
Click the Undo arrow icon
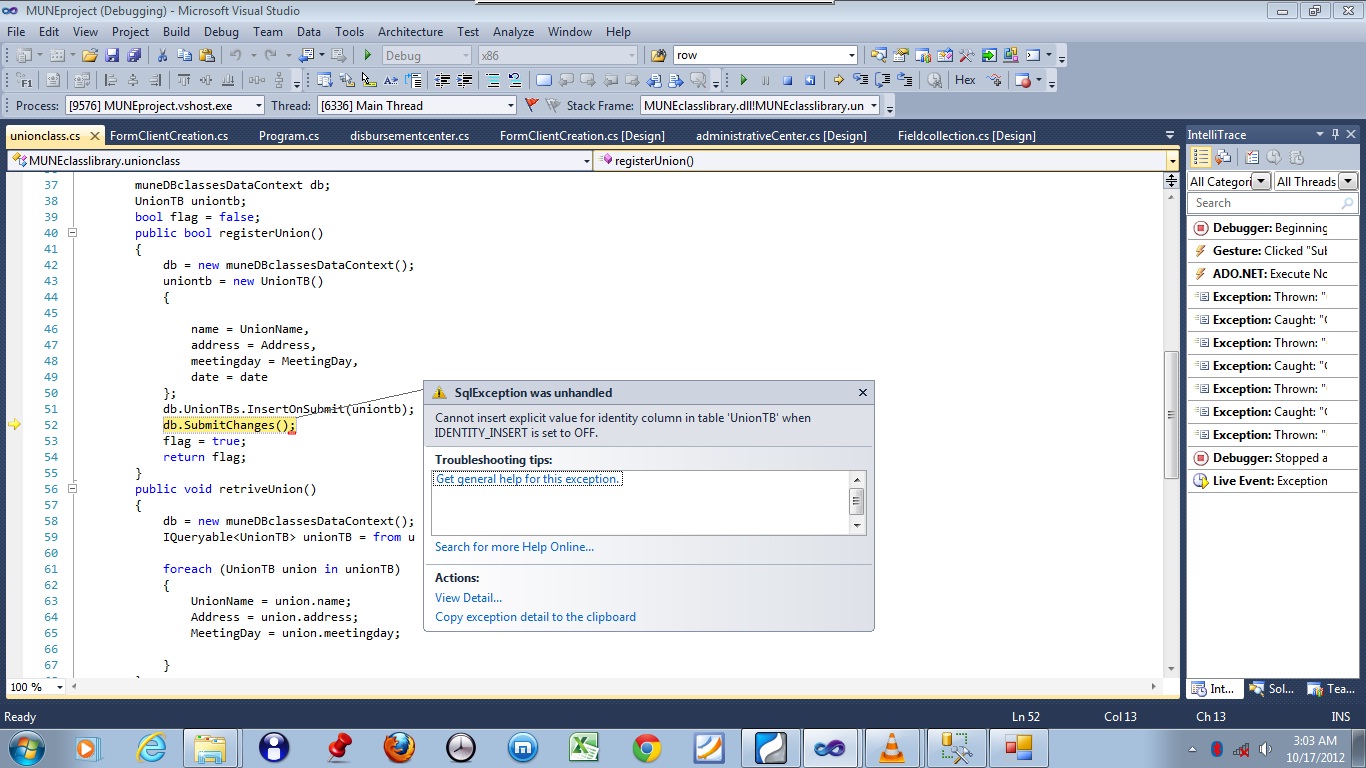236,56
